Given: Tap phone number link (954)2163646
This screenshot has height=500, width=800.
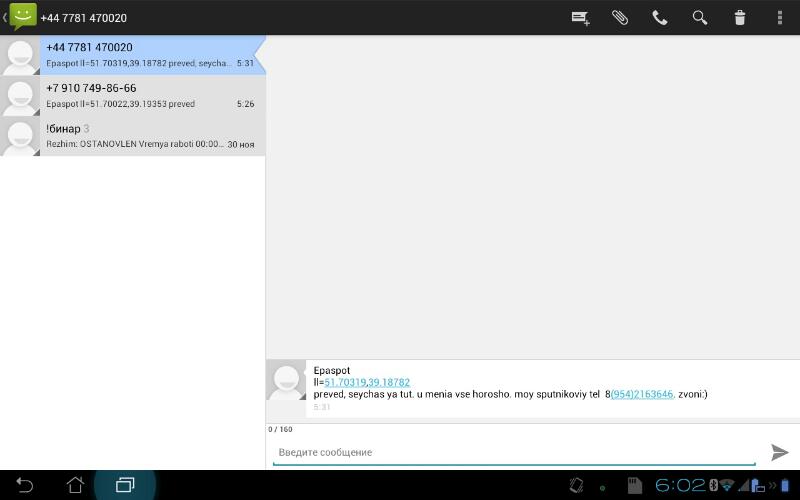Looking at the screenshot, I should (x=642, y=394).
